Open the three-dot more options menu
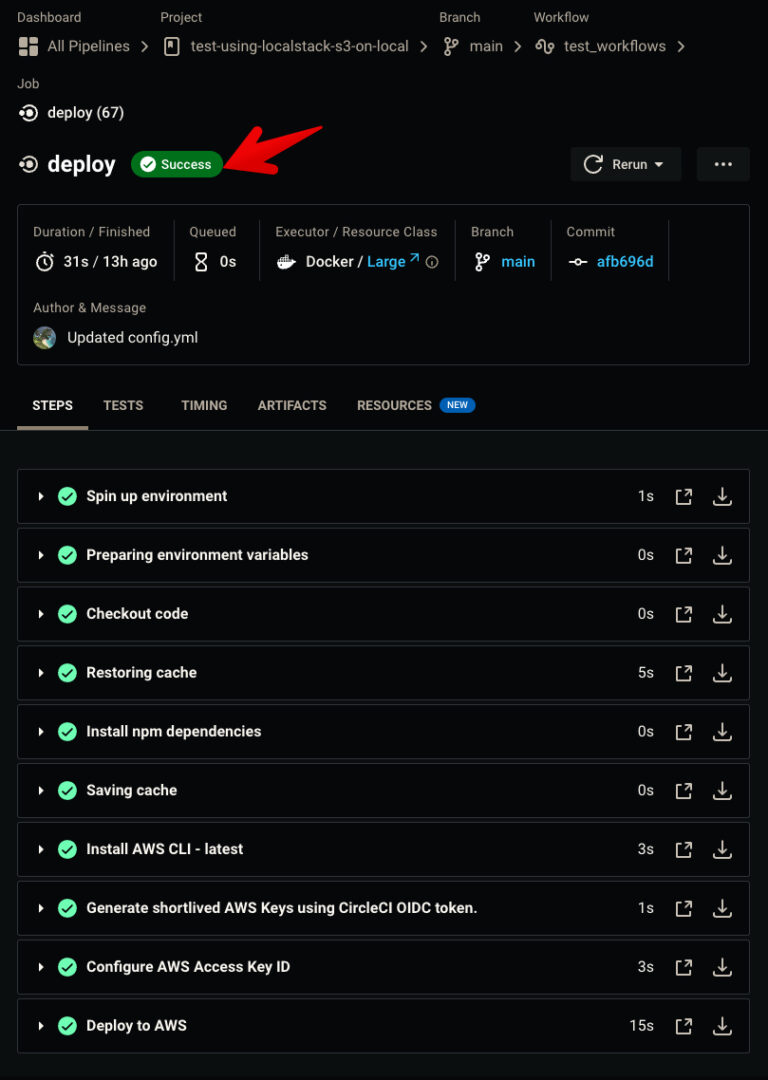This screenshot has height=1080, width=768. tap(725, 164)
